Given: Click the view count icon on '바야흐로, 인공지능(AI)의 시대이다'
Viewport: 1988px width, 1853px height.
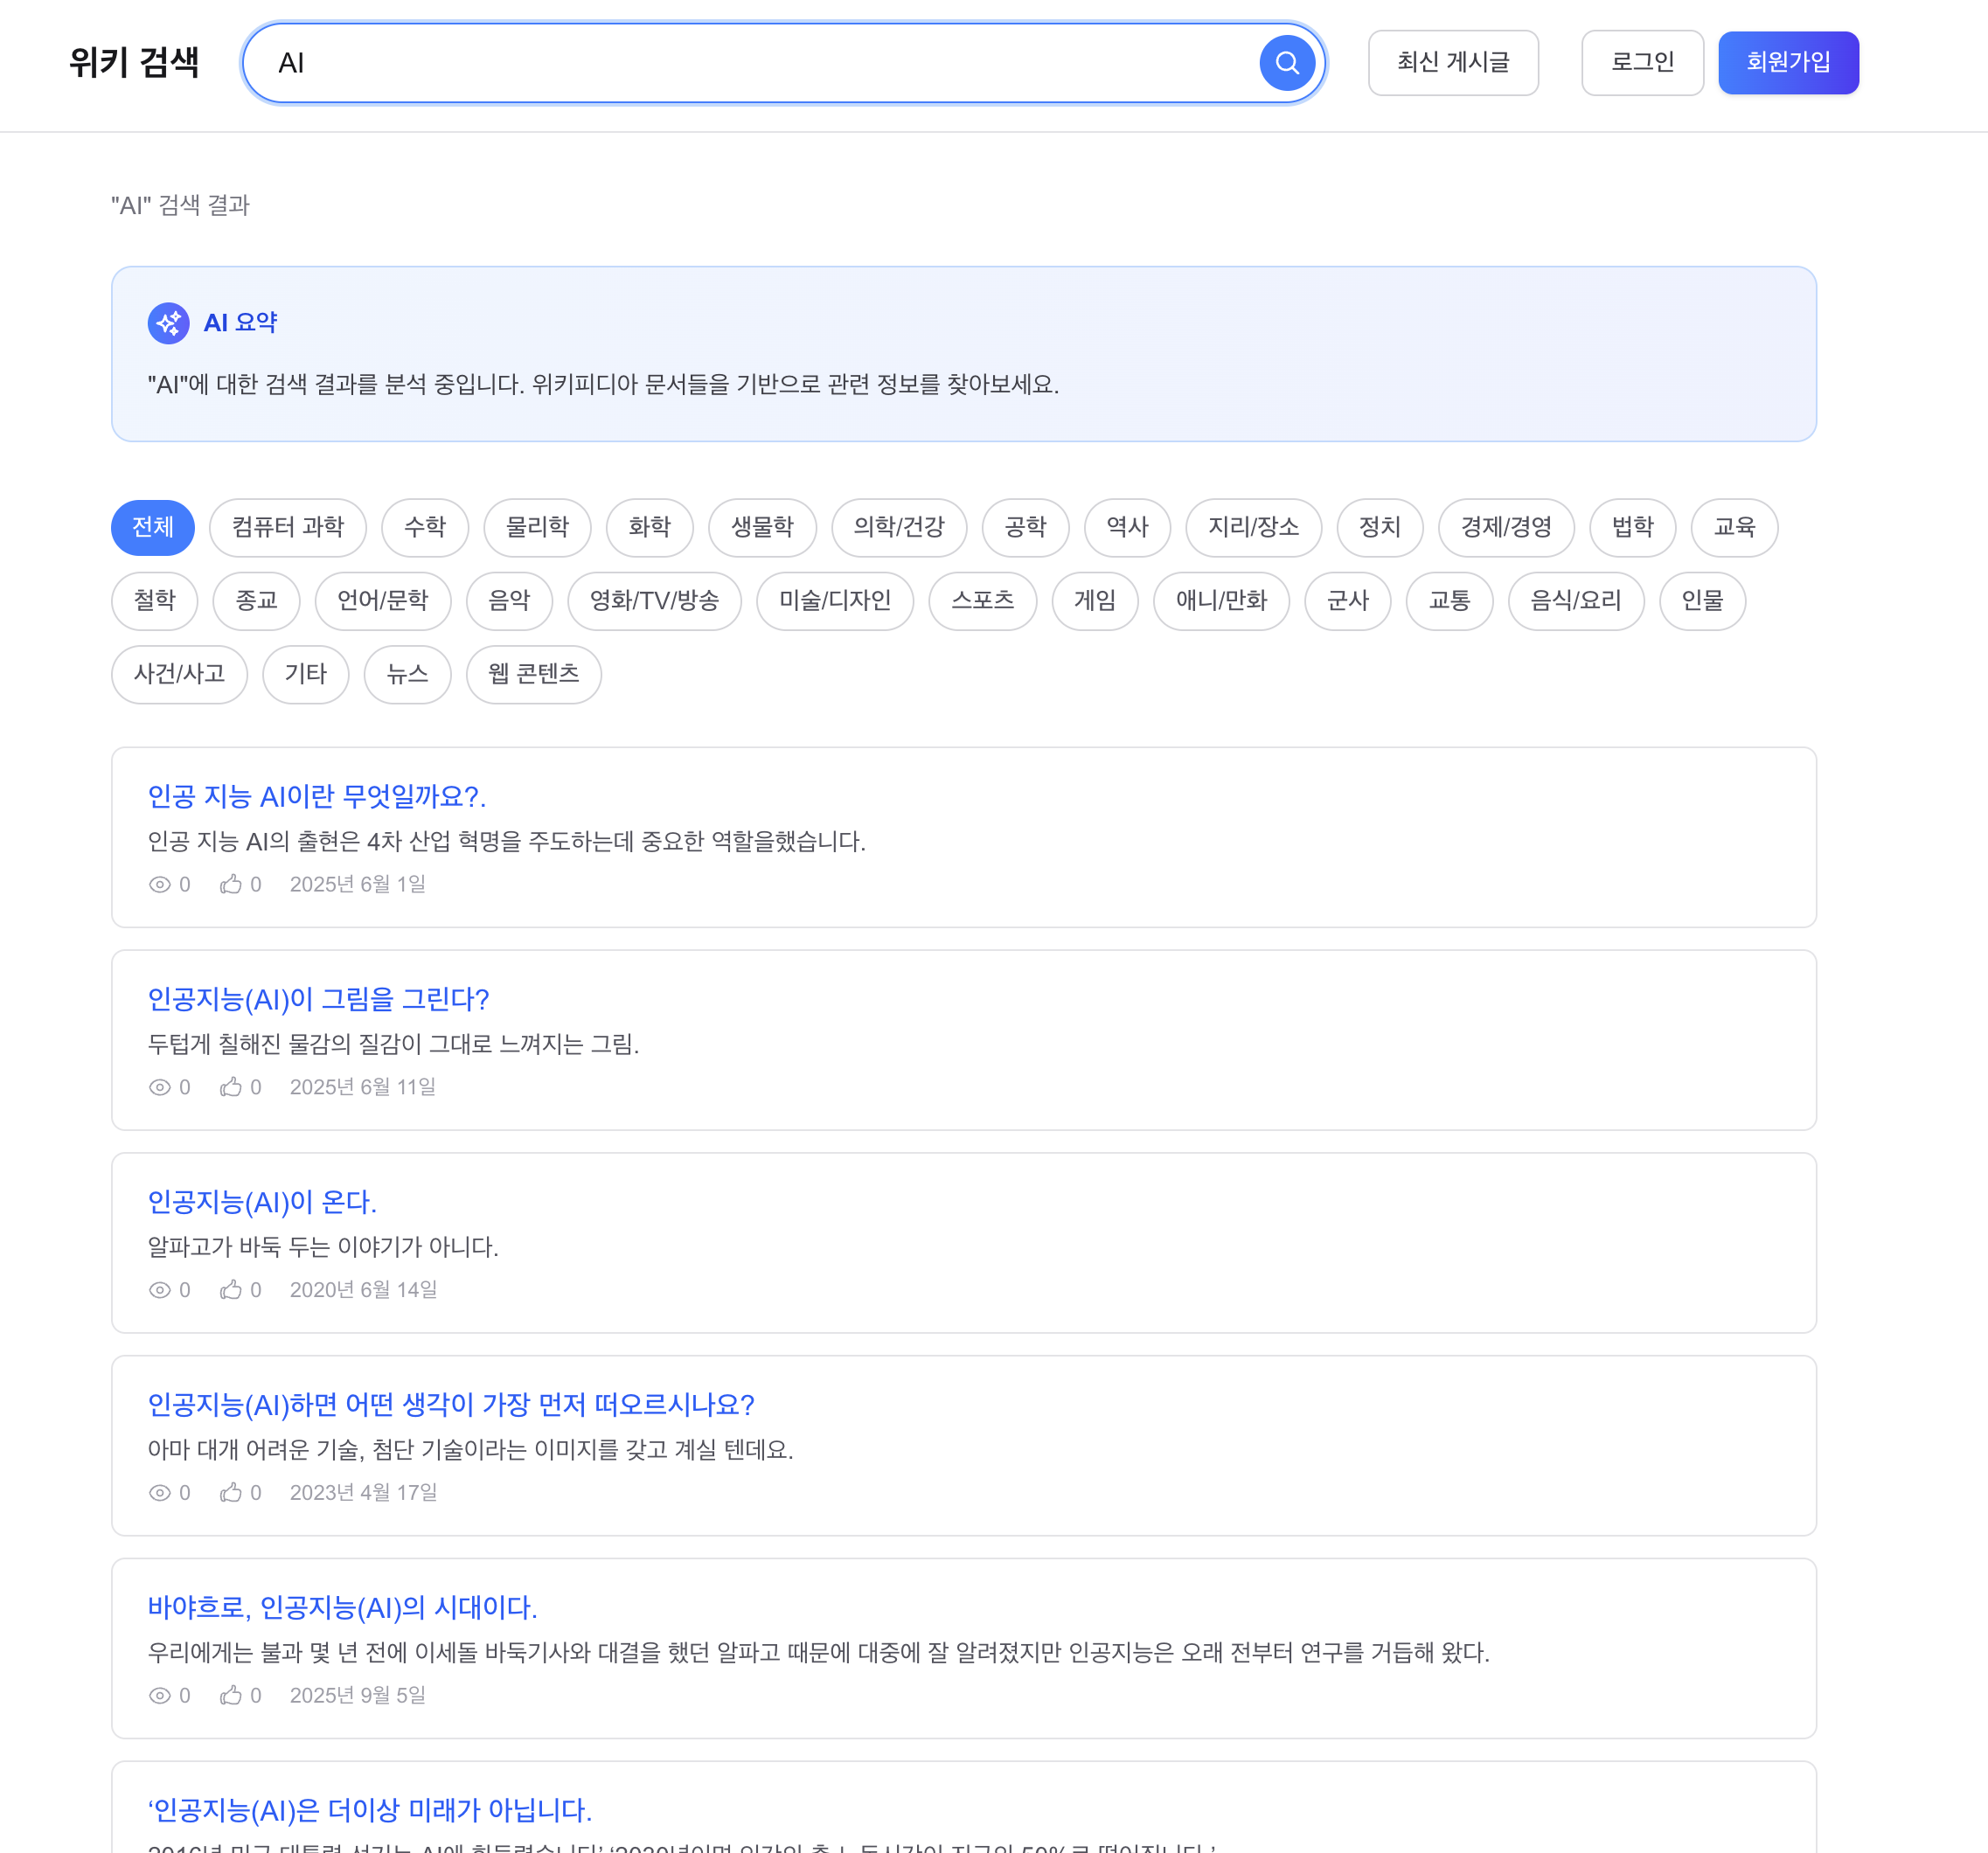Looking at the screenshot, I should click(x=161, y=1696).
